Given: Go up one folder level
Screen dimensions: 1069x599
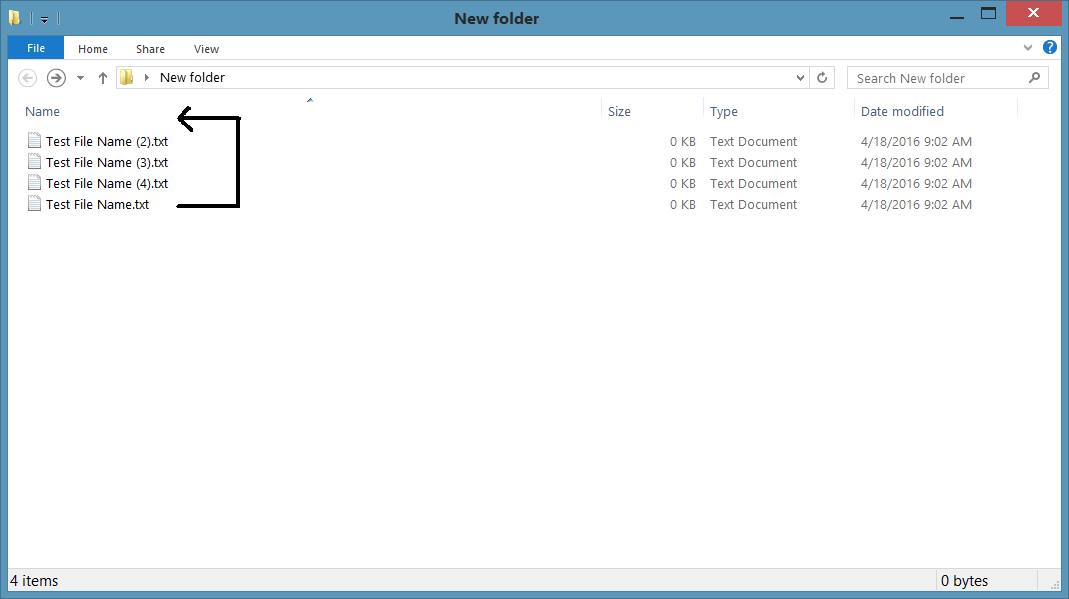Looking at the screenshot, I should pyautogui.click(x=102, y=77).
